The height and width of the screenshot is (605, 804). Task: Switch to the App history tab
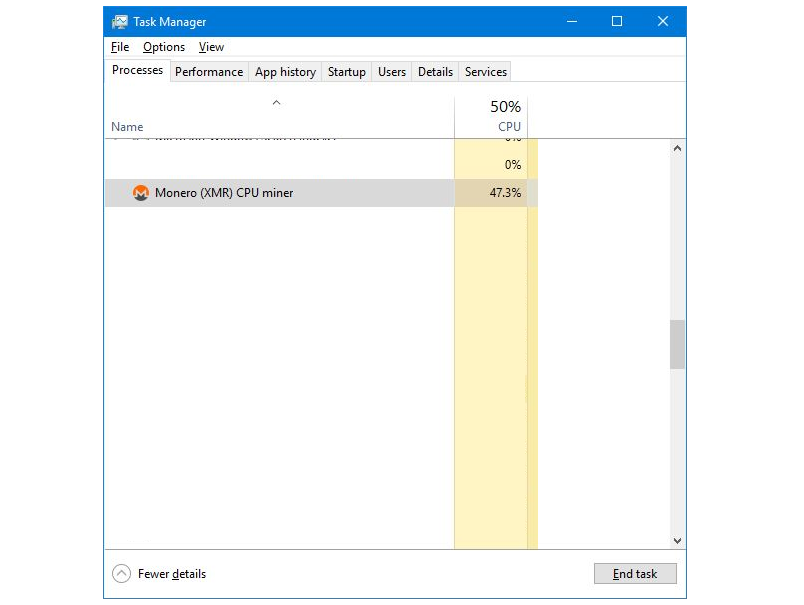coord(285,72)
